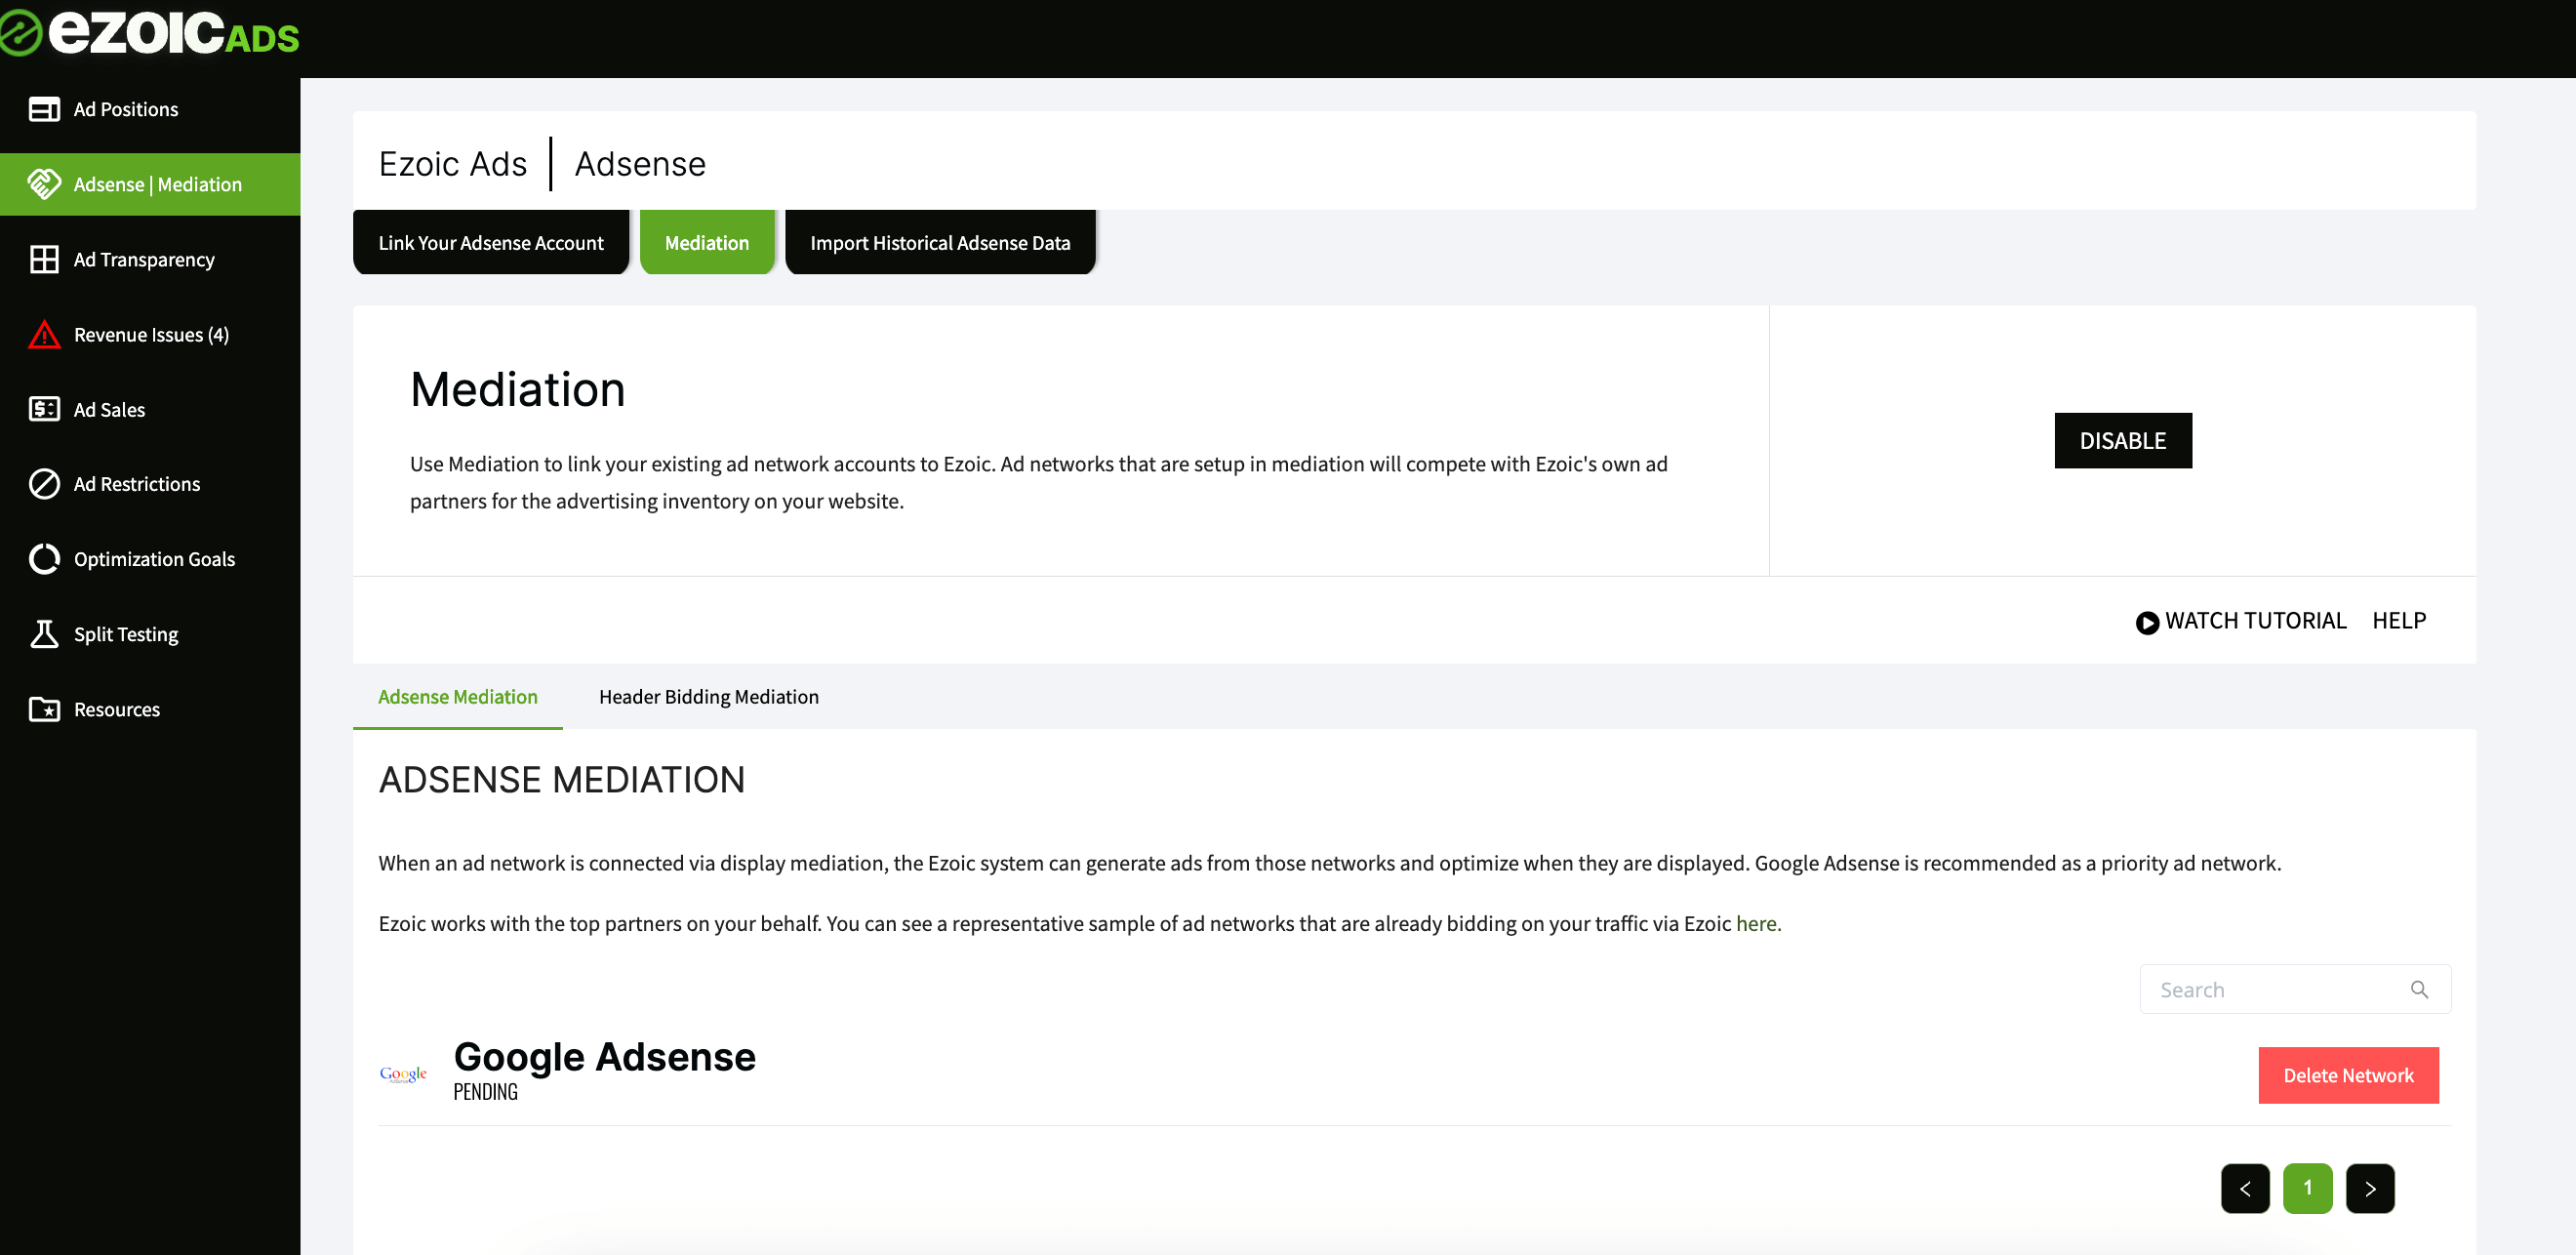Click the Google Adsense logo thumbnail
The height and width of the screenshot is (1255, 2576).
pyautogui.click(x=403, y=1074)
